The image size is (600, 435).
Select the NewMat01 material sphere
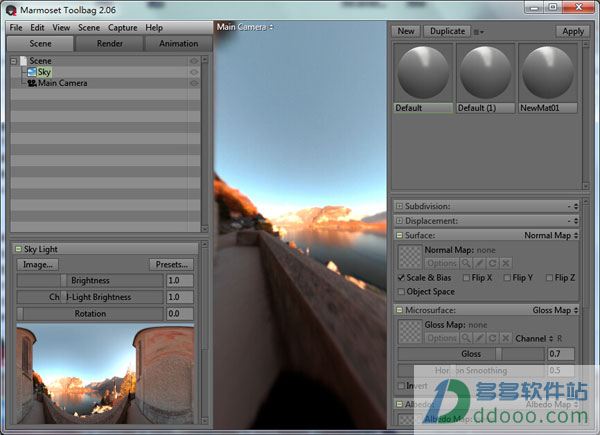point(548,72)
